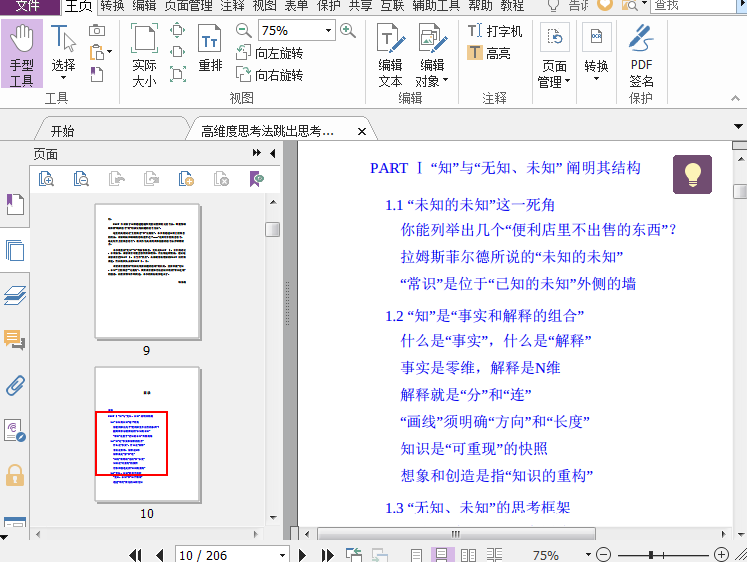
Task: Open the zoom percentage combo box
Action: pos(296,30)
